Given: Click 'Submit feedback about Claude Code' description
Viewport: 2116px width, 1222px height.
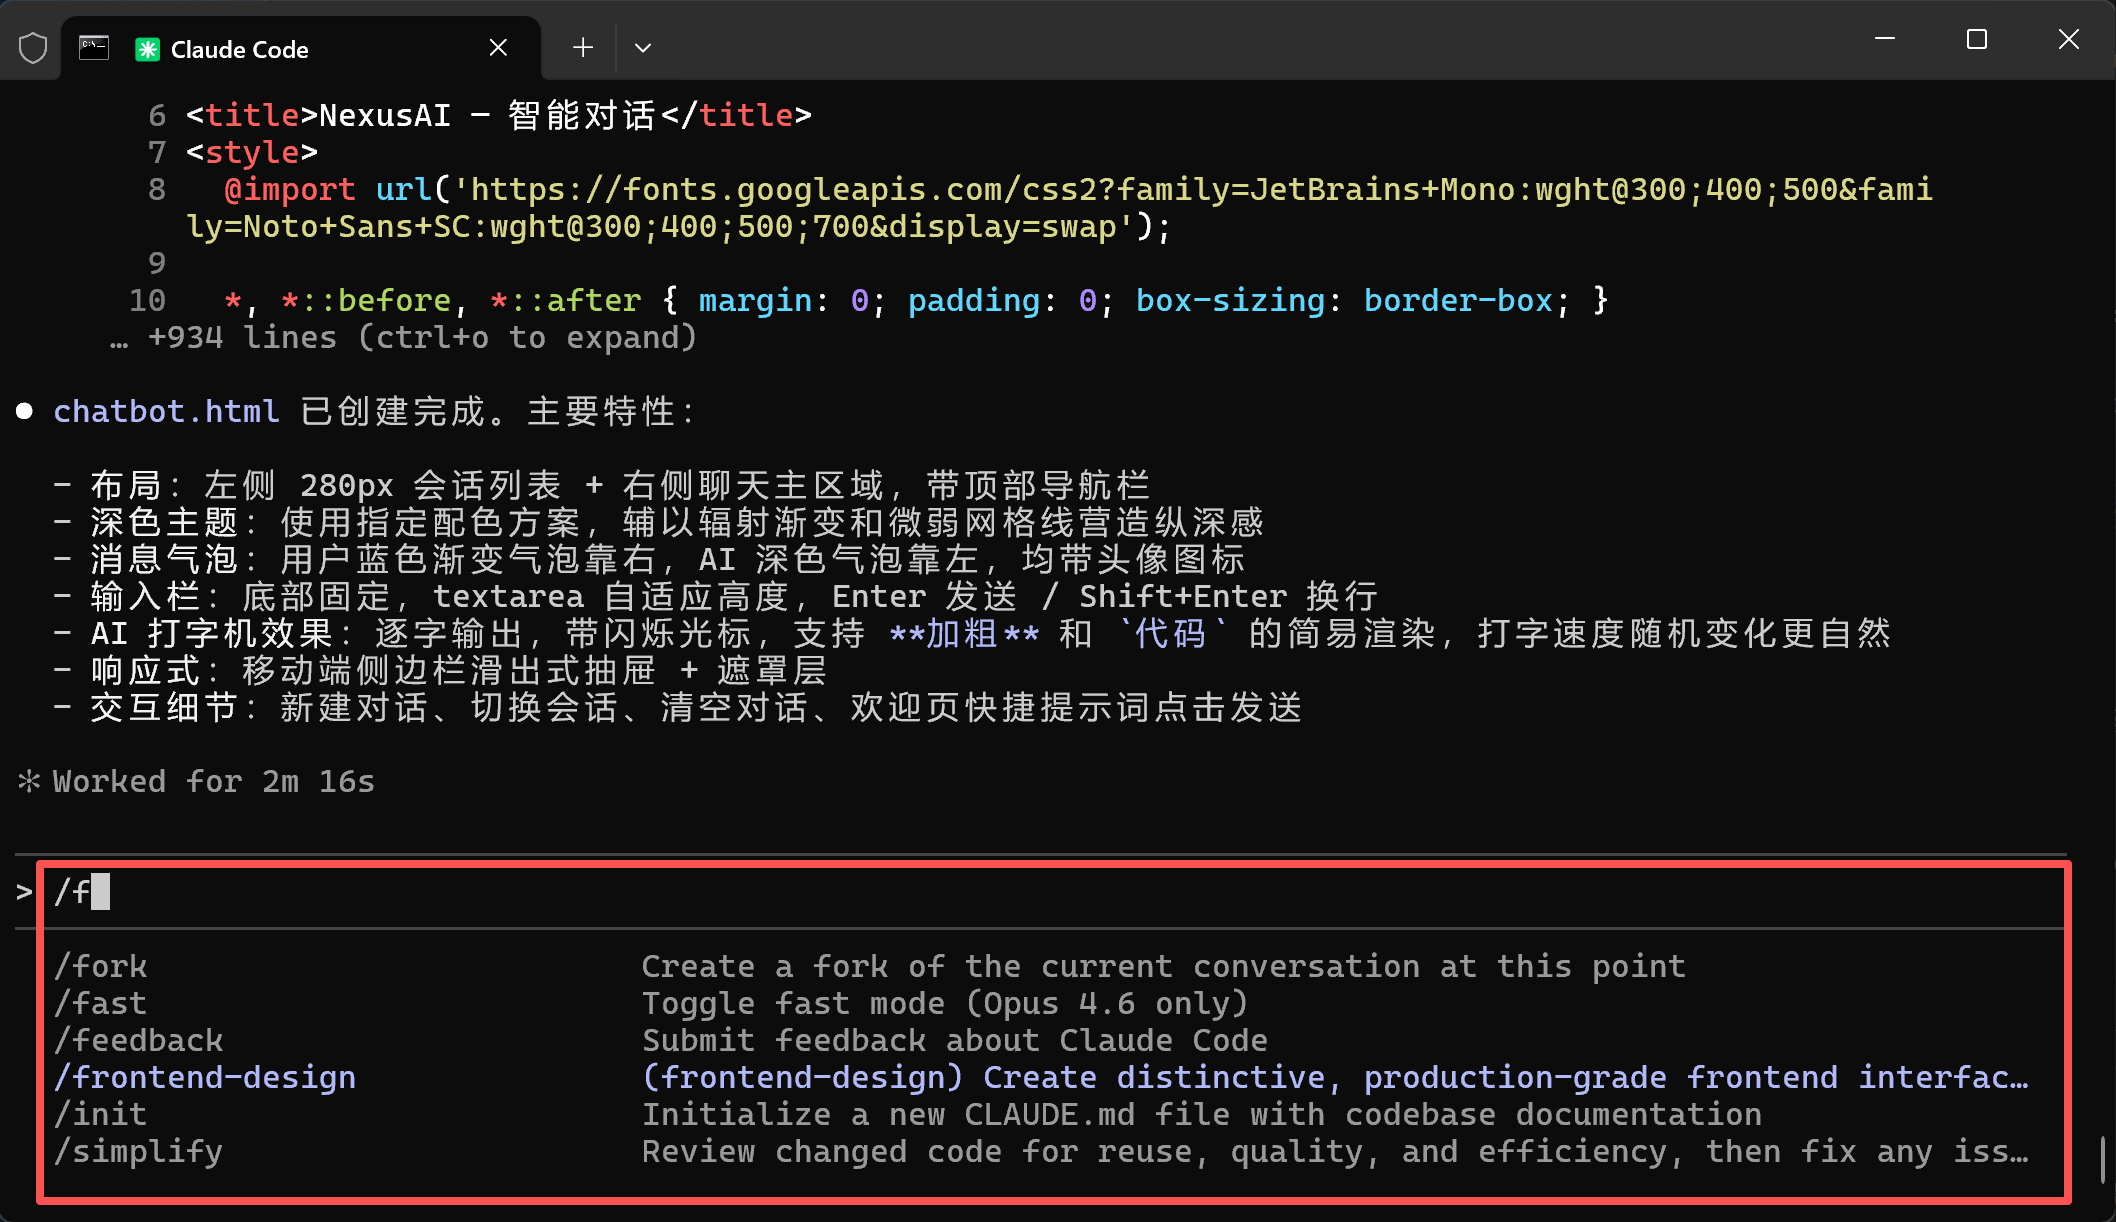Looking at the screenshot, I should pos(955,1040).
